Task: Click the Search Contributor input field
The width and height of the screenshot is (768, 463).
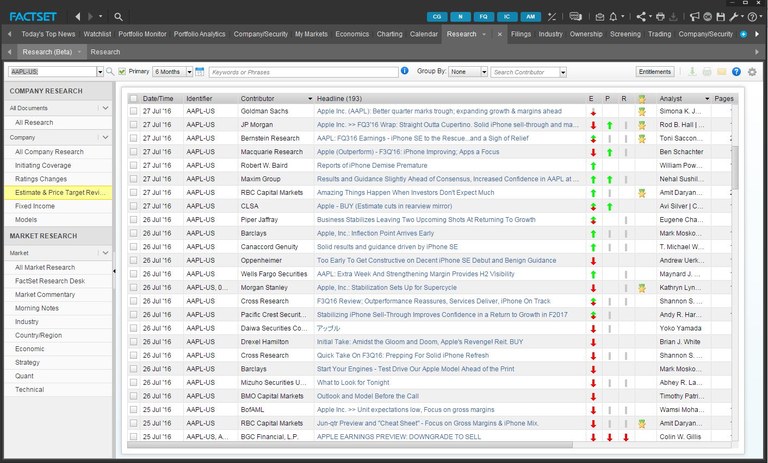Action: (x=525, y=72)
